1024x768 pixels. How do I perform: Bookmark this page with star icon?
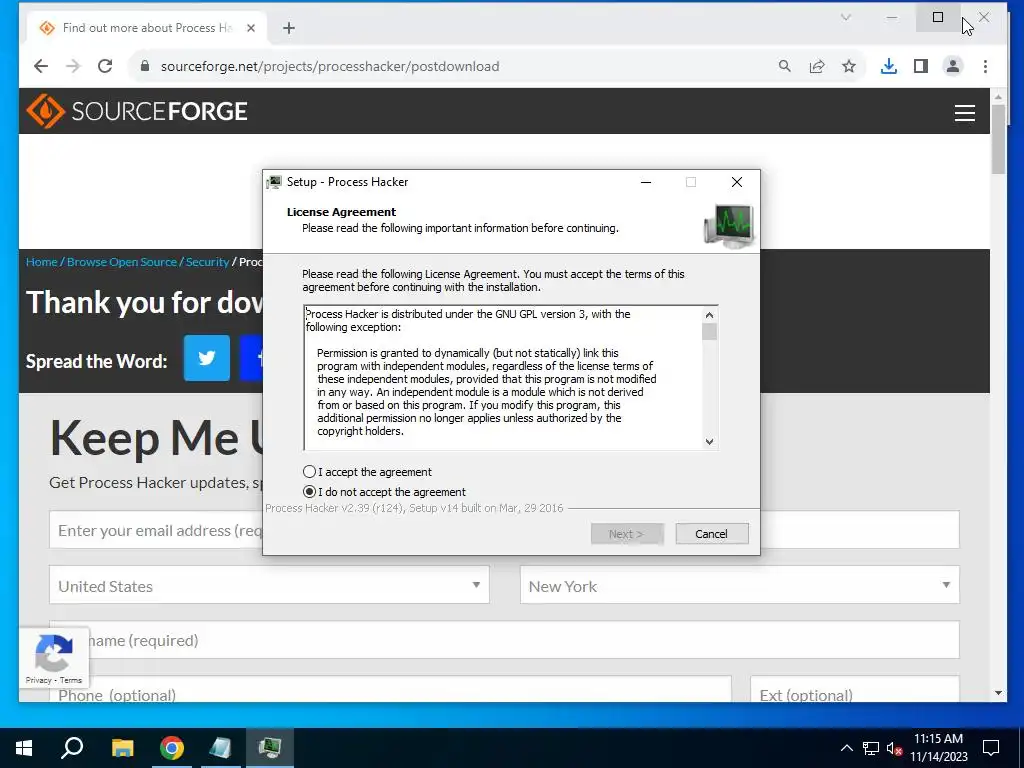tap(848, 66)
